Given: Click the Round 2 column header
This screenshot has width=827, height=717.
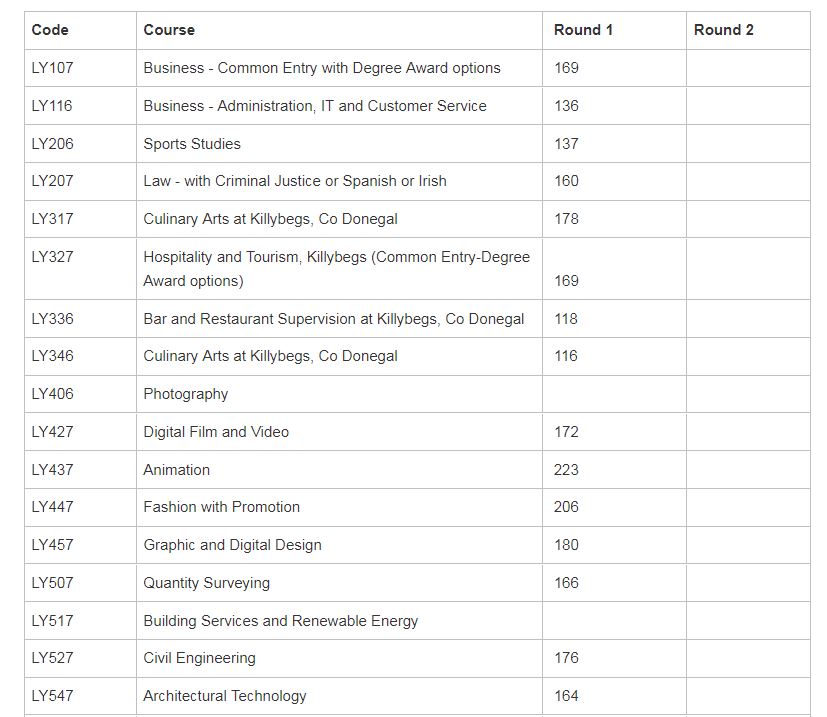Looking at the screenshot, I should point(723,30).
